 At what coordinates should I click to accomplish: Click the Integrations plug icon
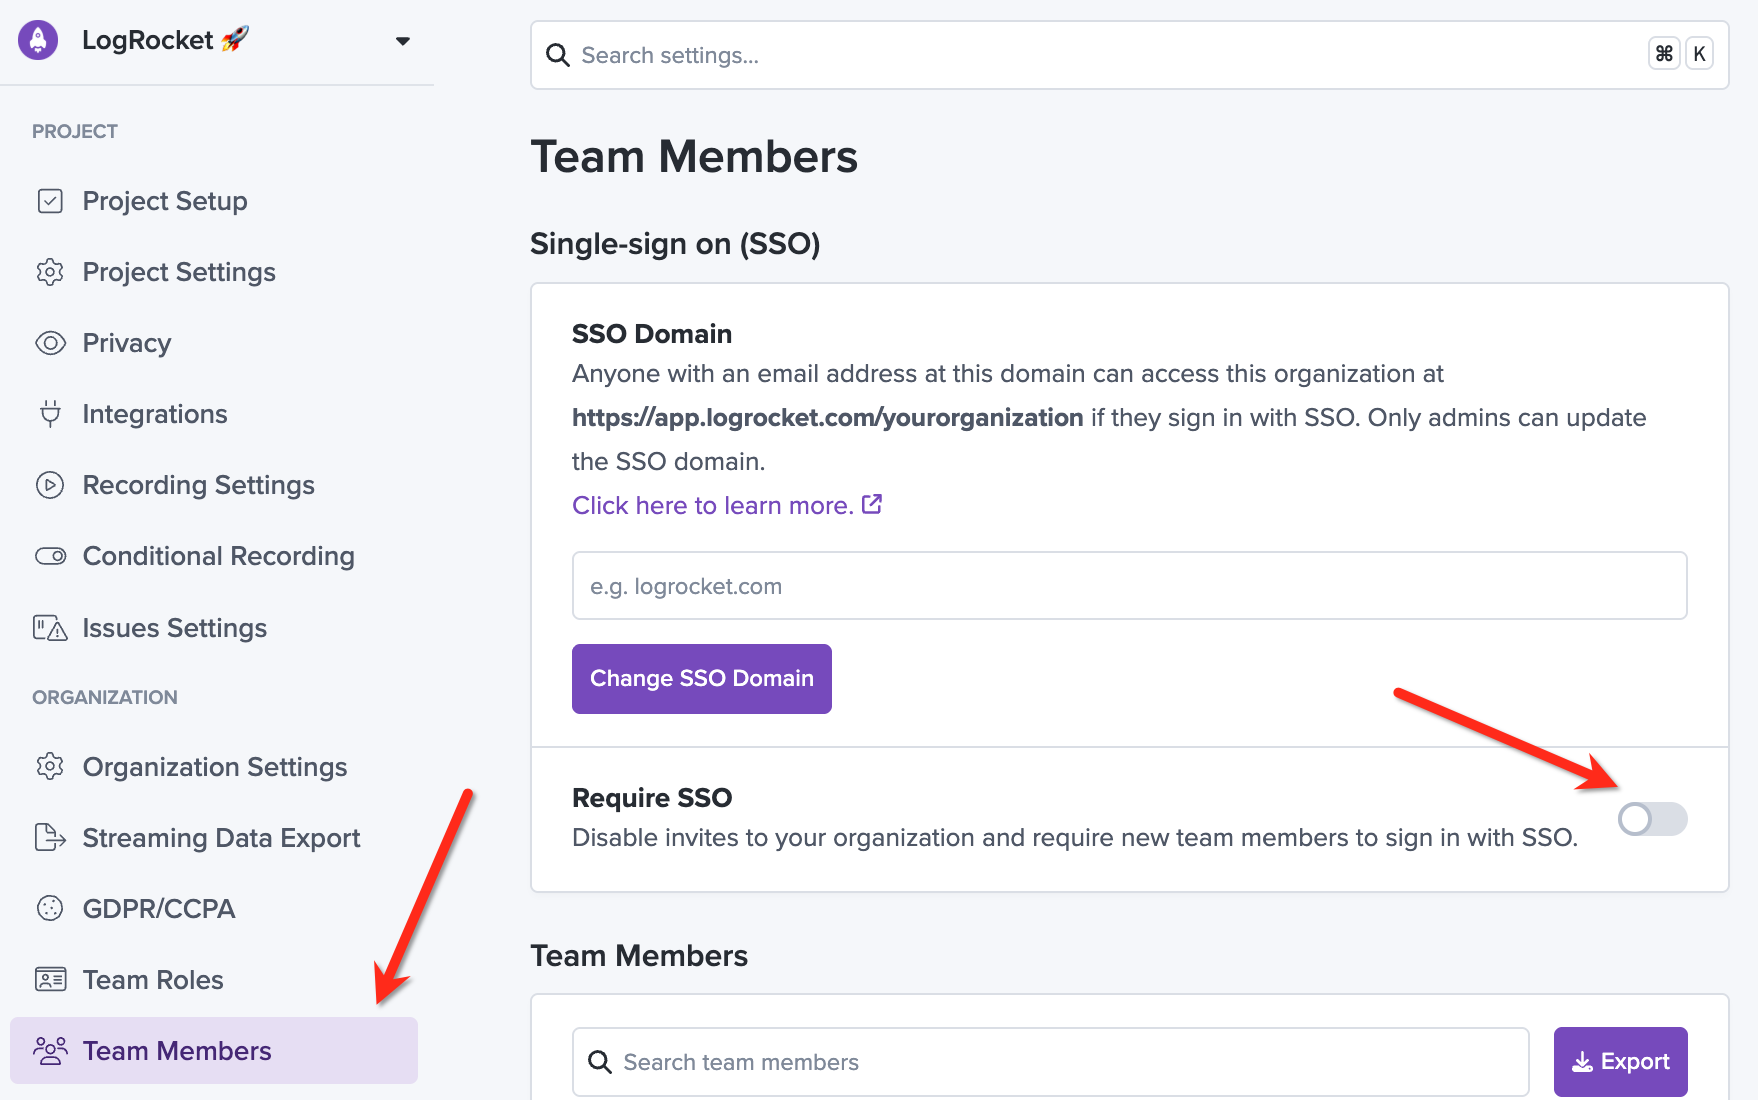click(50, 414)
